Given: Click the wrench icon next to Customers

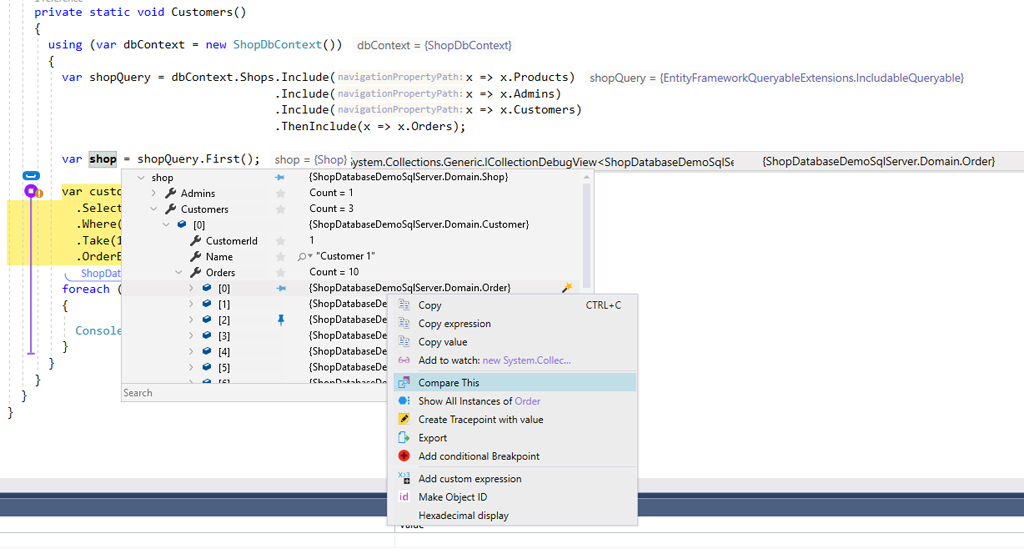Looking at the screenshot, I should click(x=170, y=208).
